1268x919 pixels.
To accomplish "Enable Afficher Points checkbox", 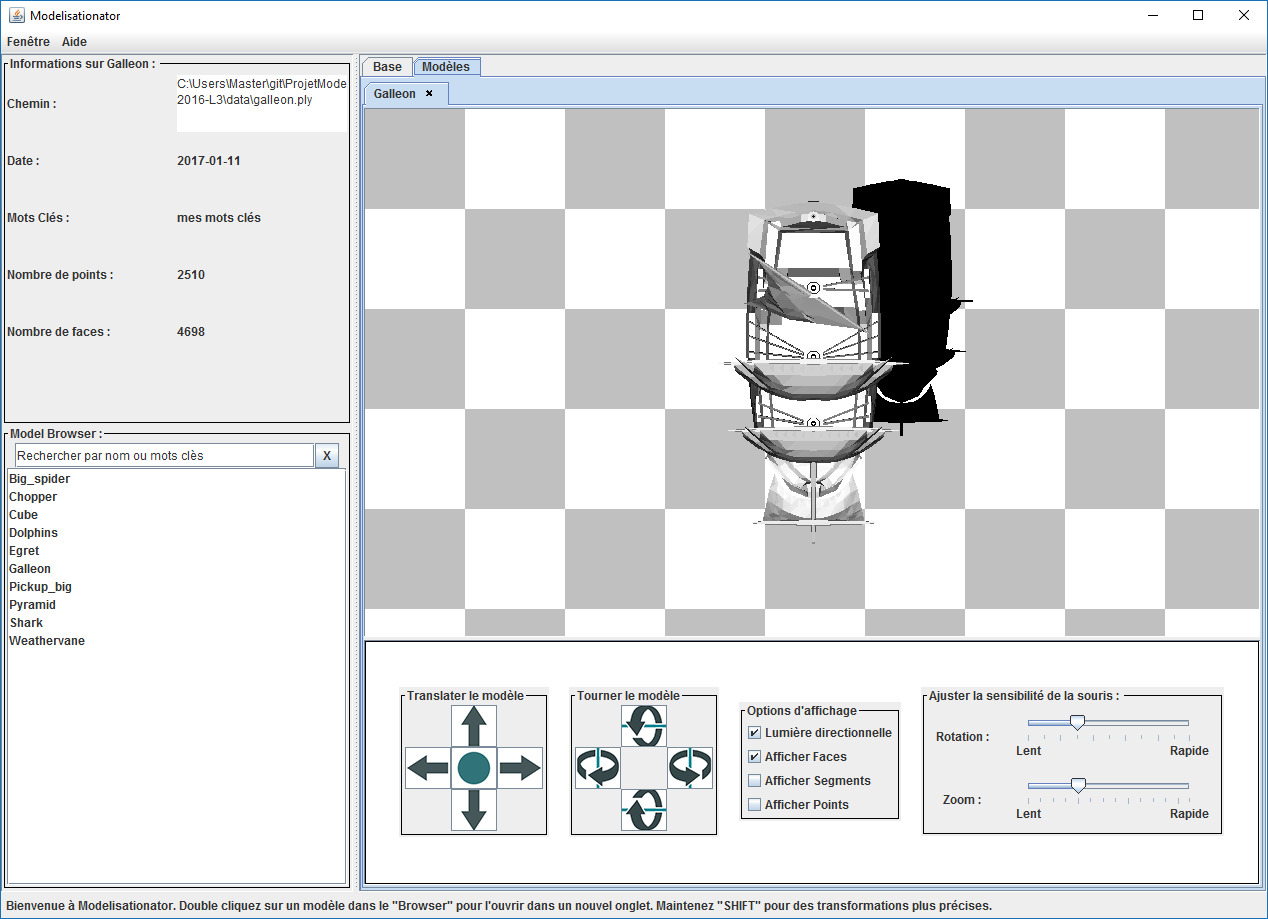I will coord(755,805).
